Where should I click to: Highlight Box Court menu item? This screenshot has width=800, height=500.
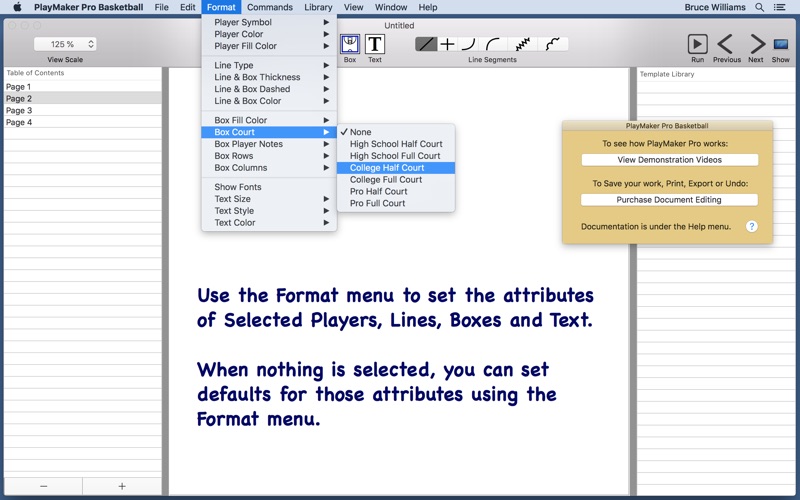point(269,132)
